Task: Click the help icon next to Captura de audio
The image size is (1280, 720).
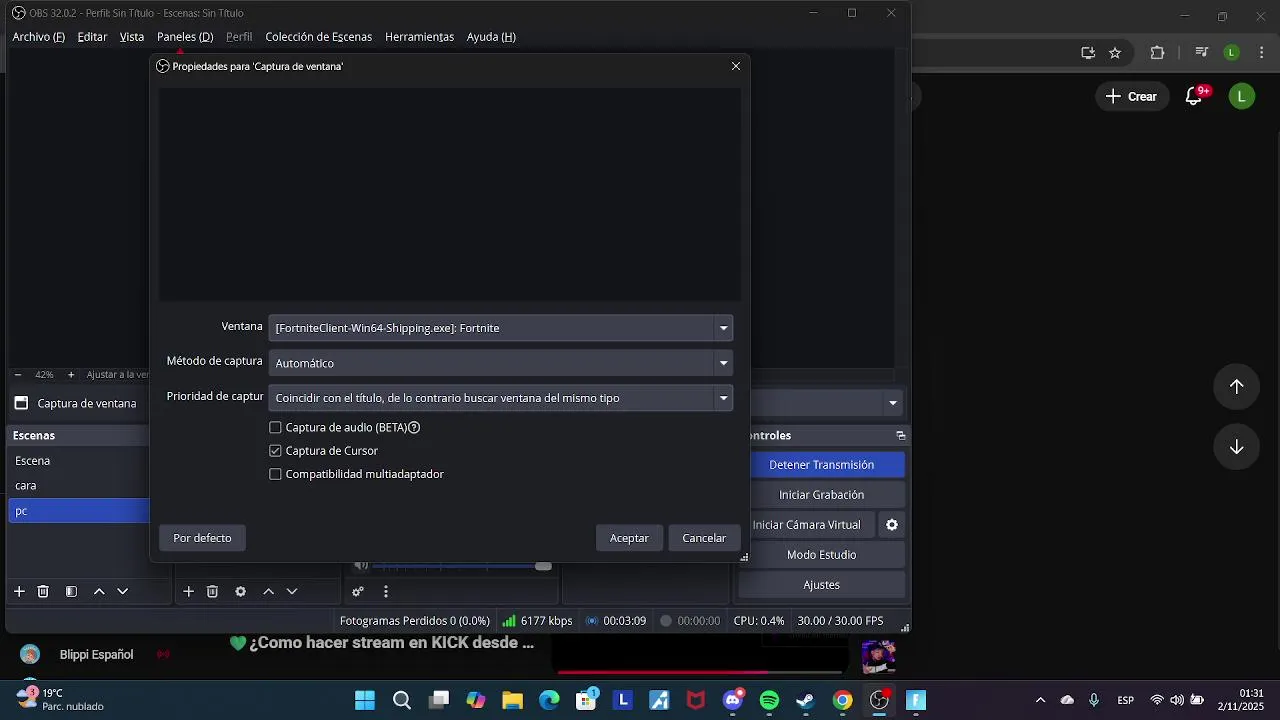Action: tap(414, 427)
